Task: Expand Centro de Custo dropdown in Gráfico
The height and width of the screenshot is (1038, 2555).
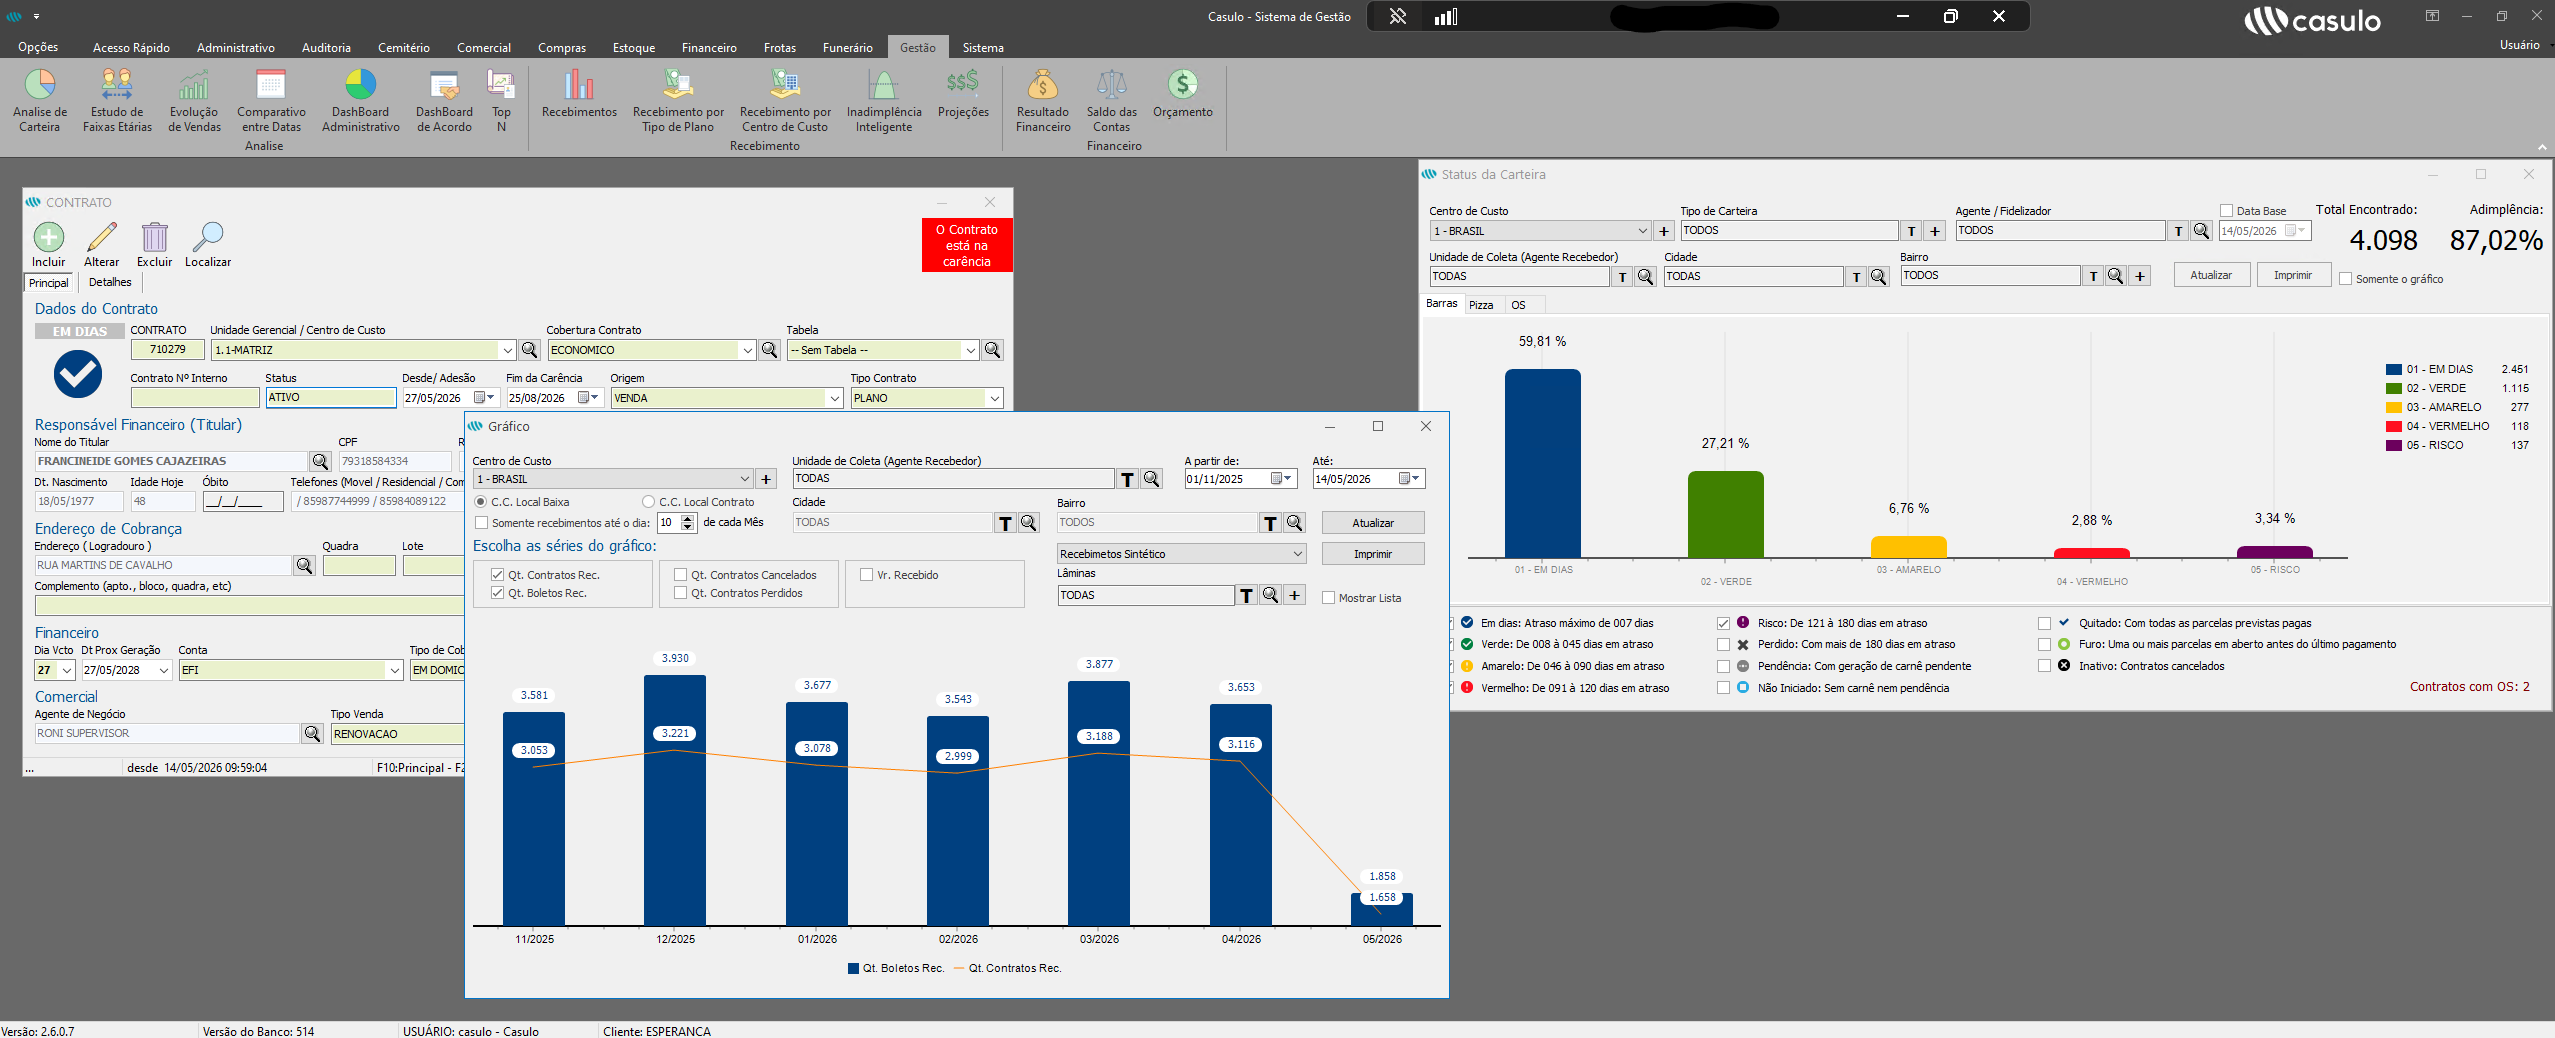Action: pyautogui.click(x=744, y=479)
